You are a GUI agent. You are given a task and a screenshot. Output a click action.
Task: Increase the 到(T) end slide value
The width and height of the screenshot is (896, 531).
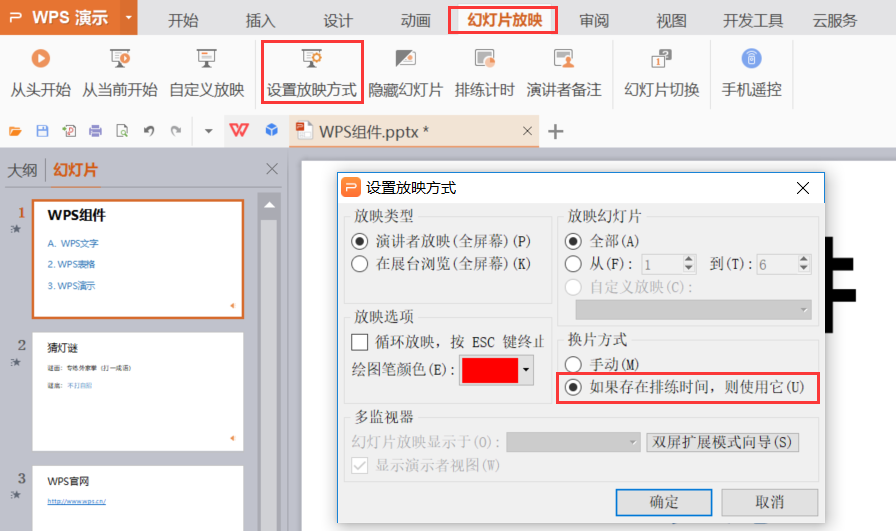(x=804, y=259)
